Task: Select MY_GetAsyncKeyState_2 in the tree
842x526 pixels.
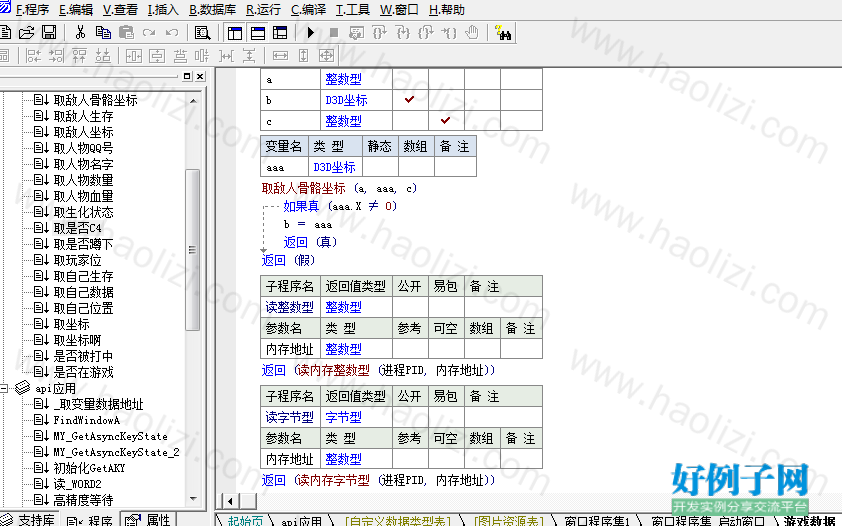Action: tap(116, 452)
